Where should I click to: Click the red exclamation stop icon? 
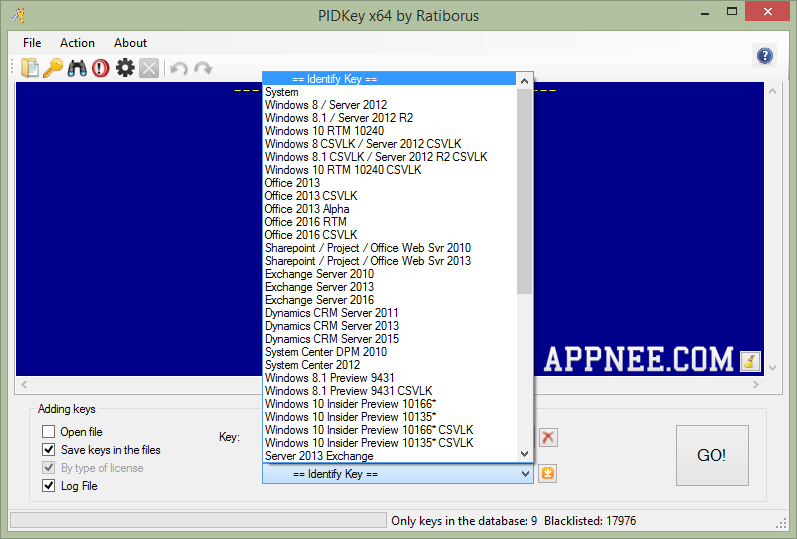(x=101, y=68)
